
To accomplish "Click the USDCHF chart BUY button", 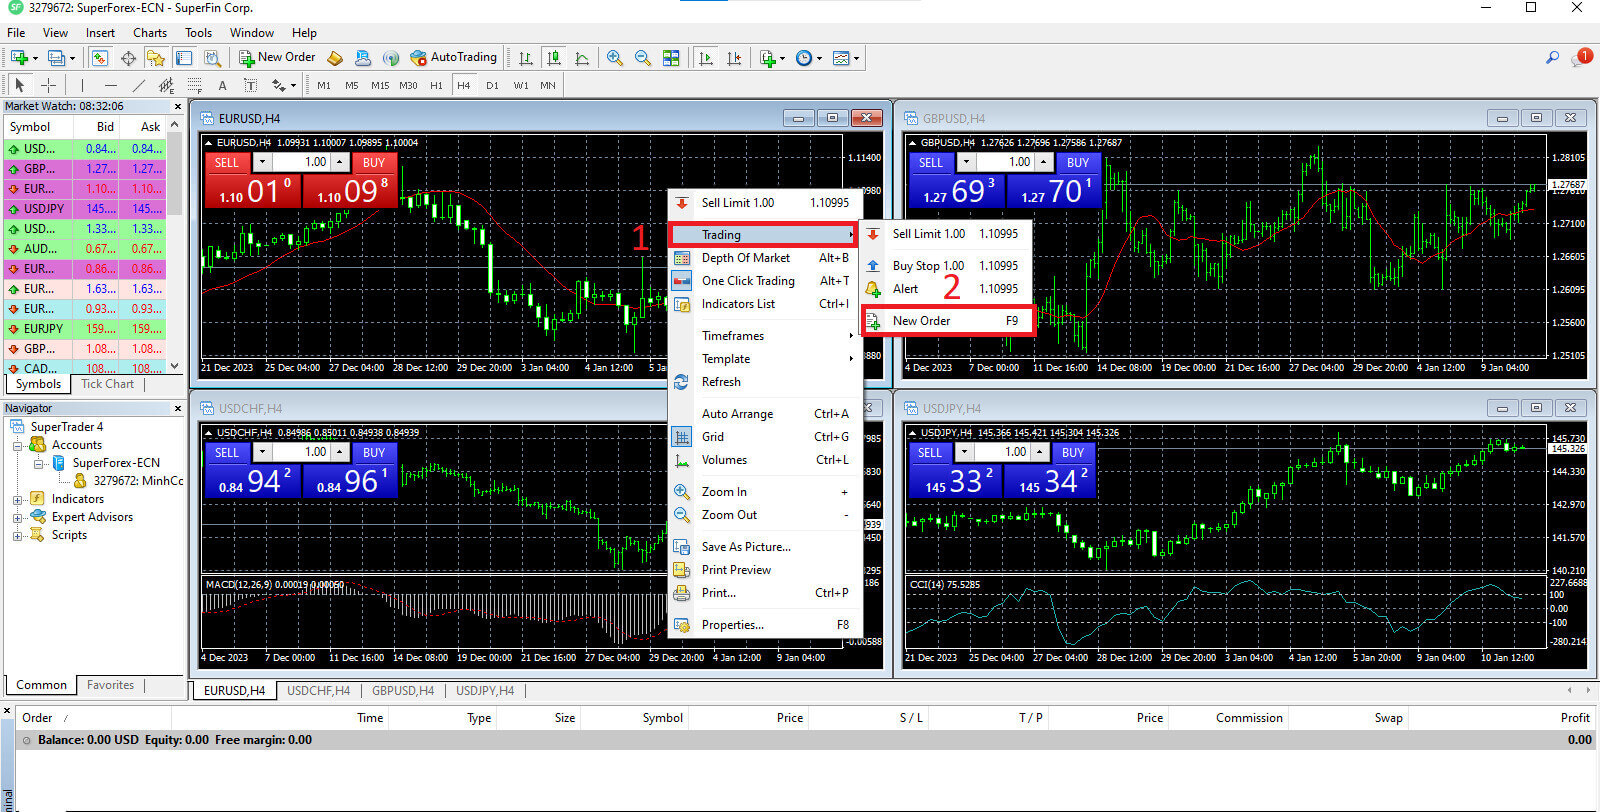I will 374,453.
